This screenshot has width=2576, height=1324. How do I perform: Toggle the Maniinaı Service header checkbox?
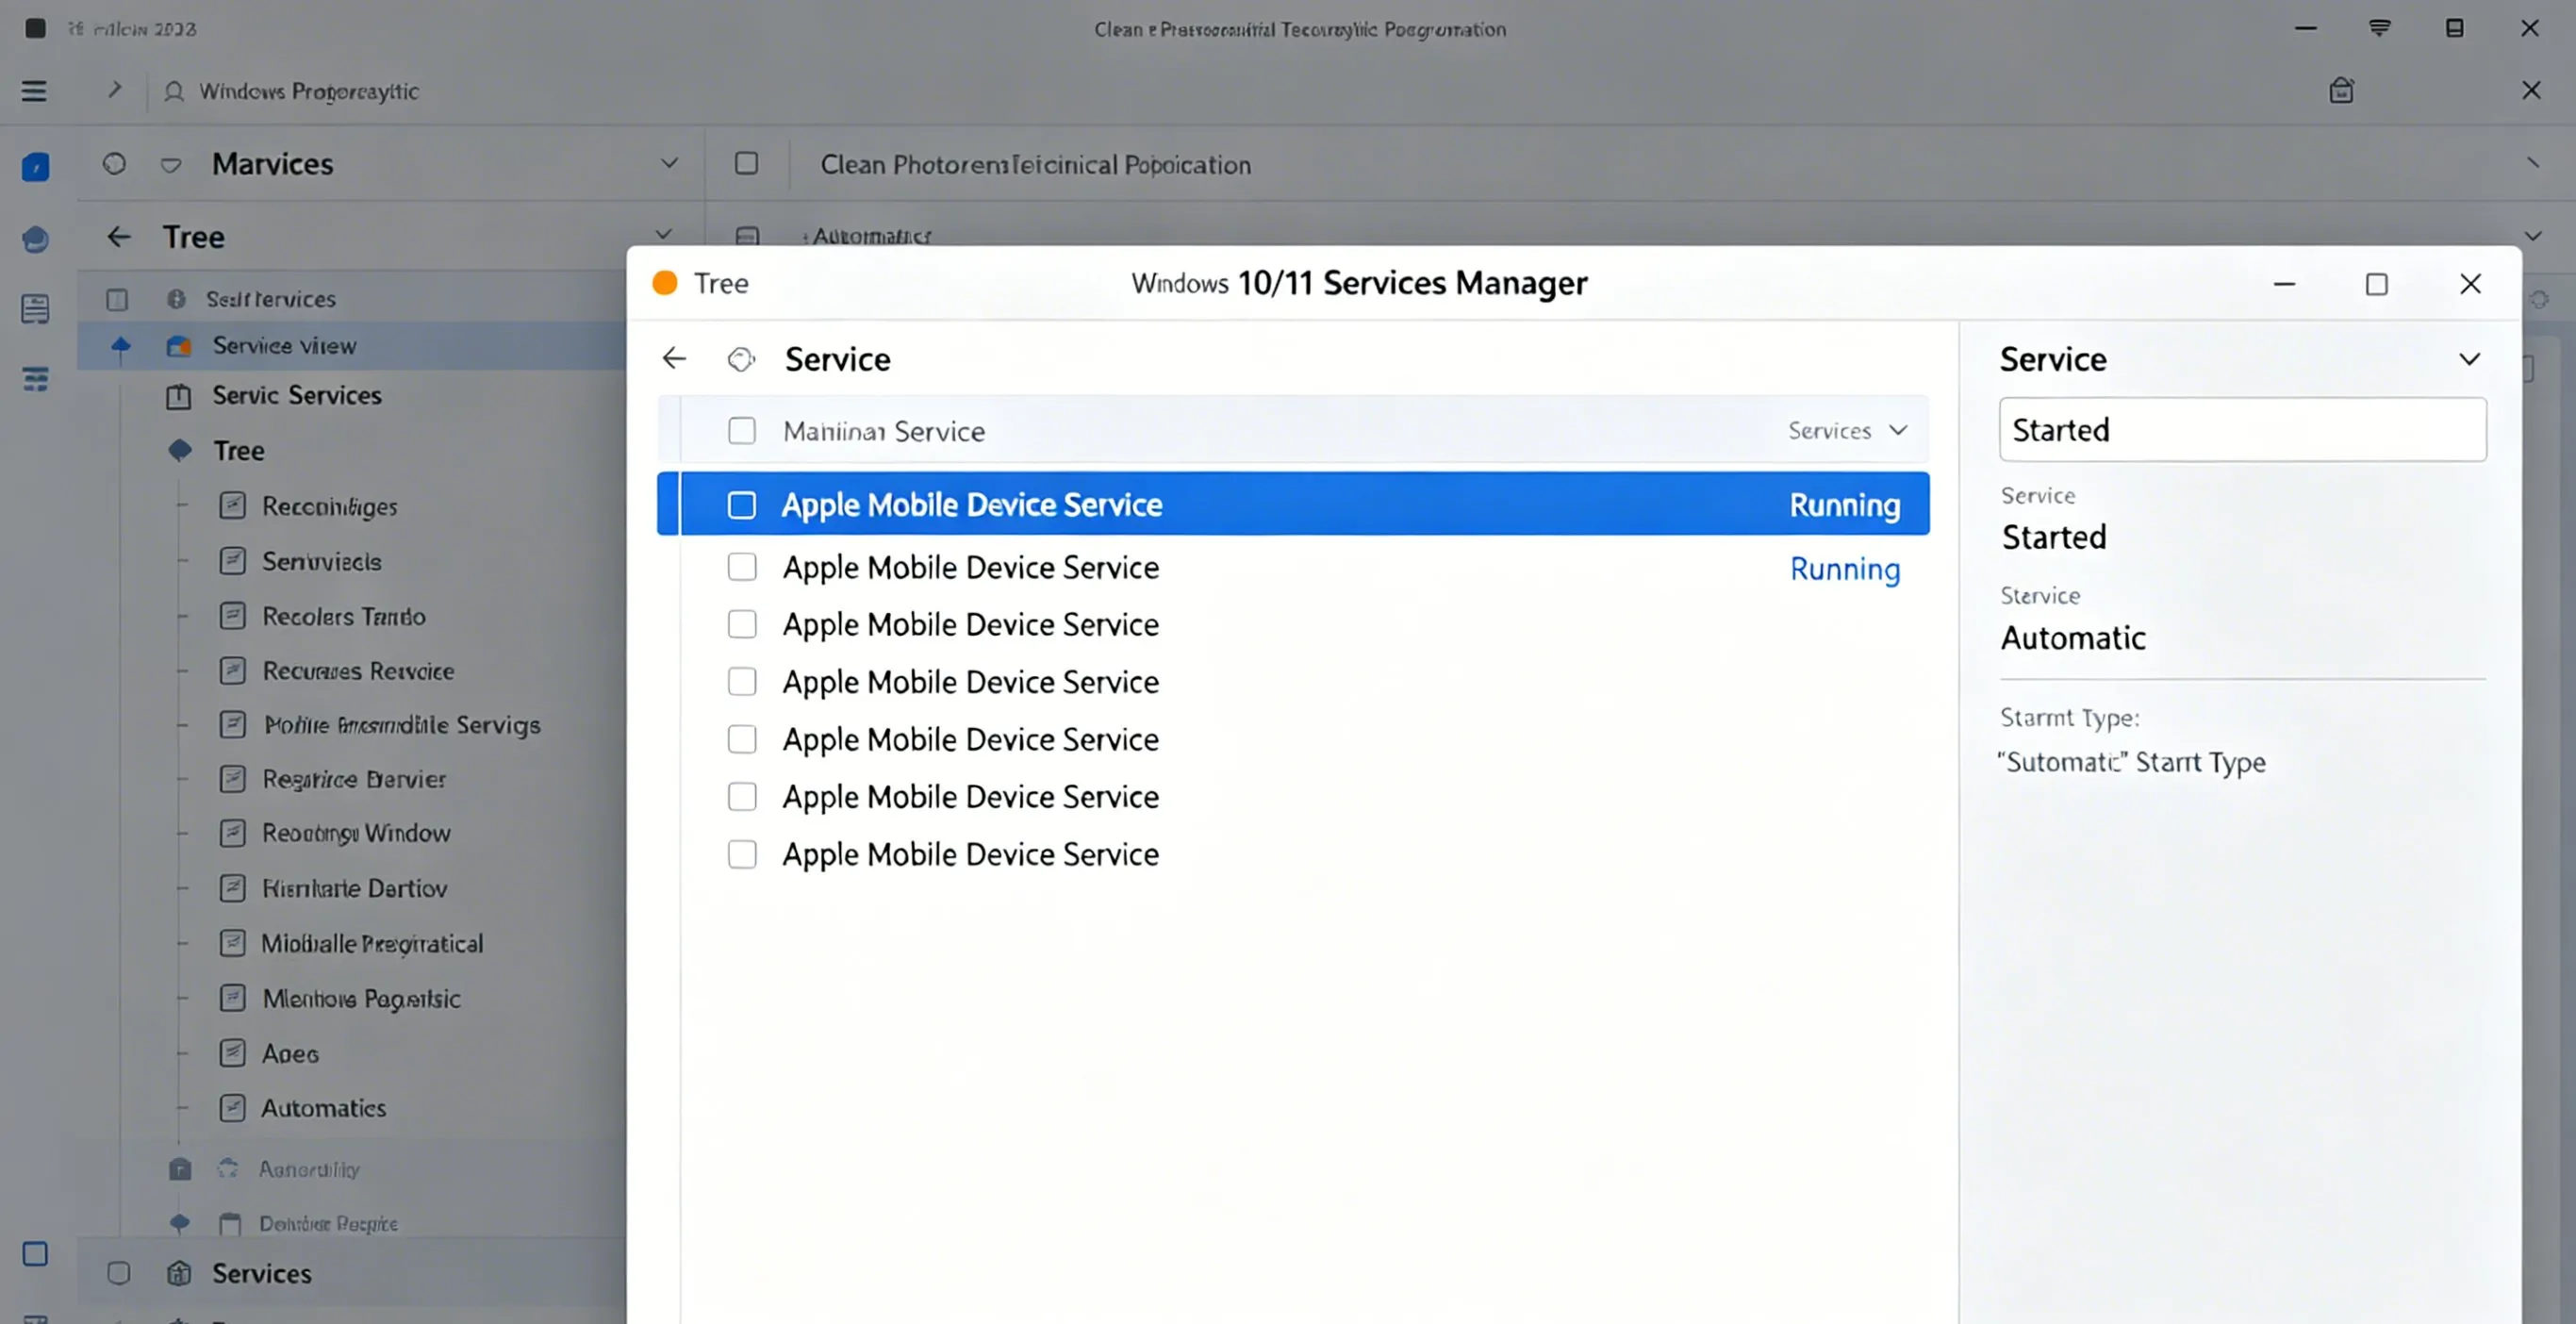(742, 430)
